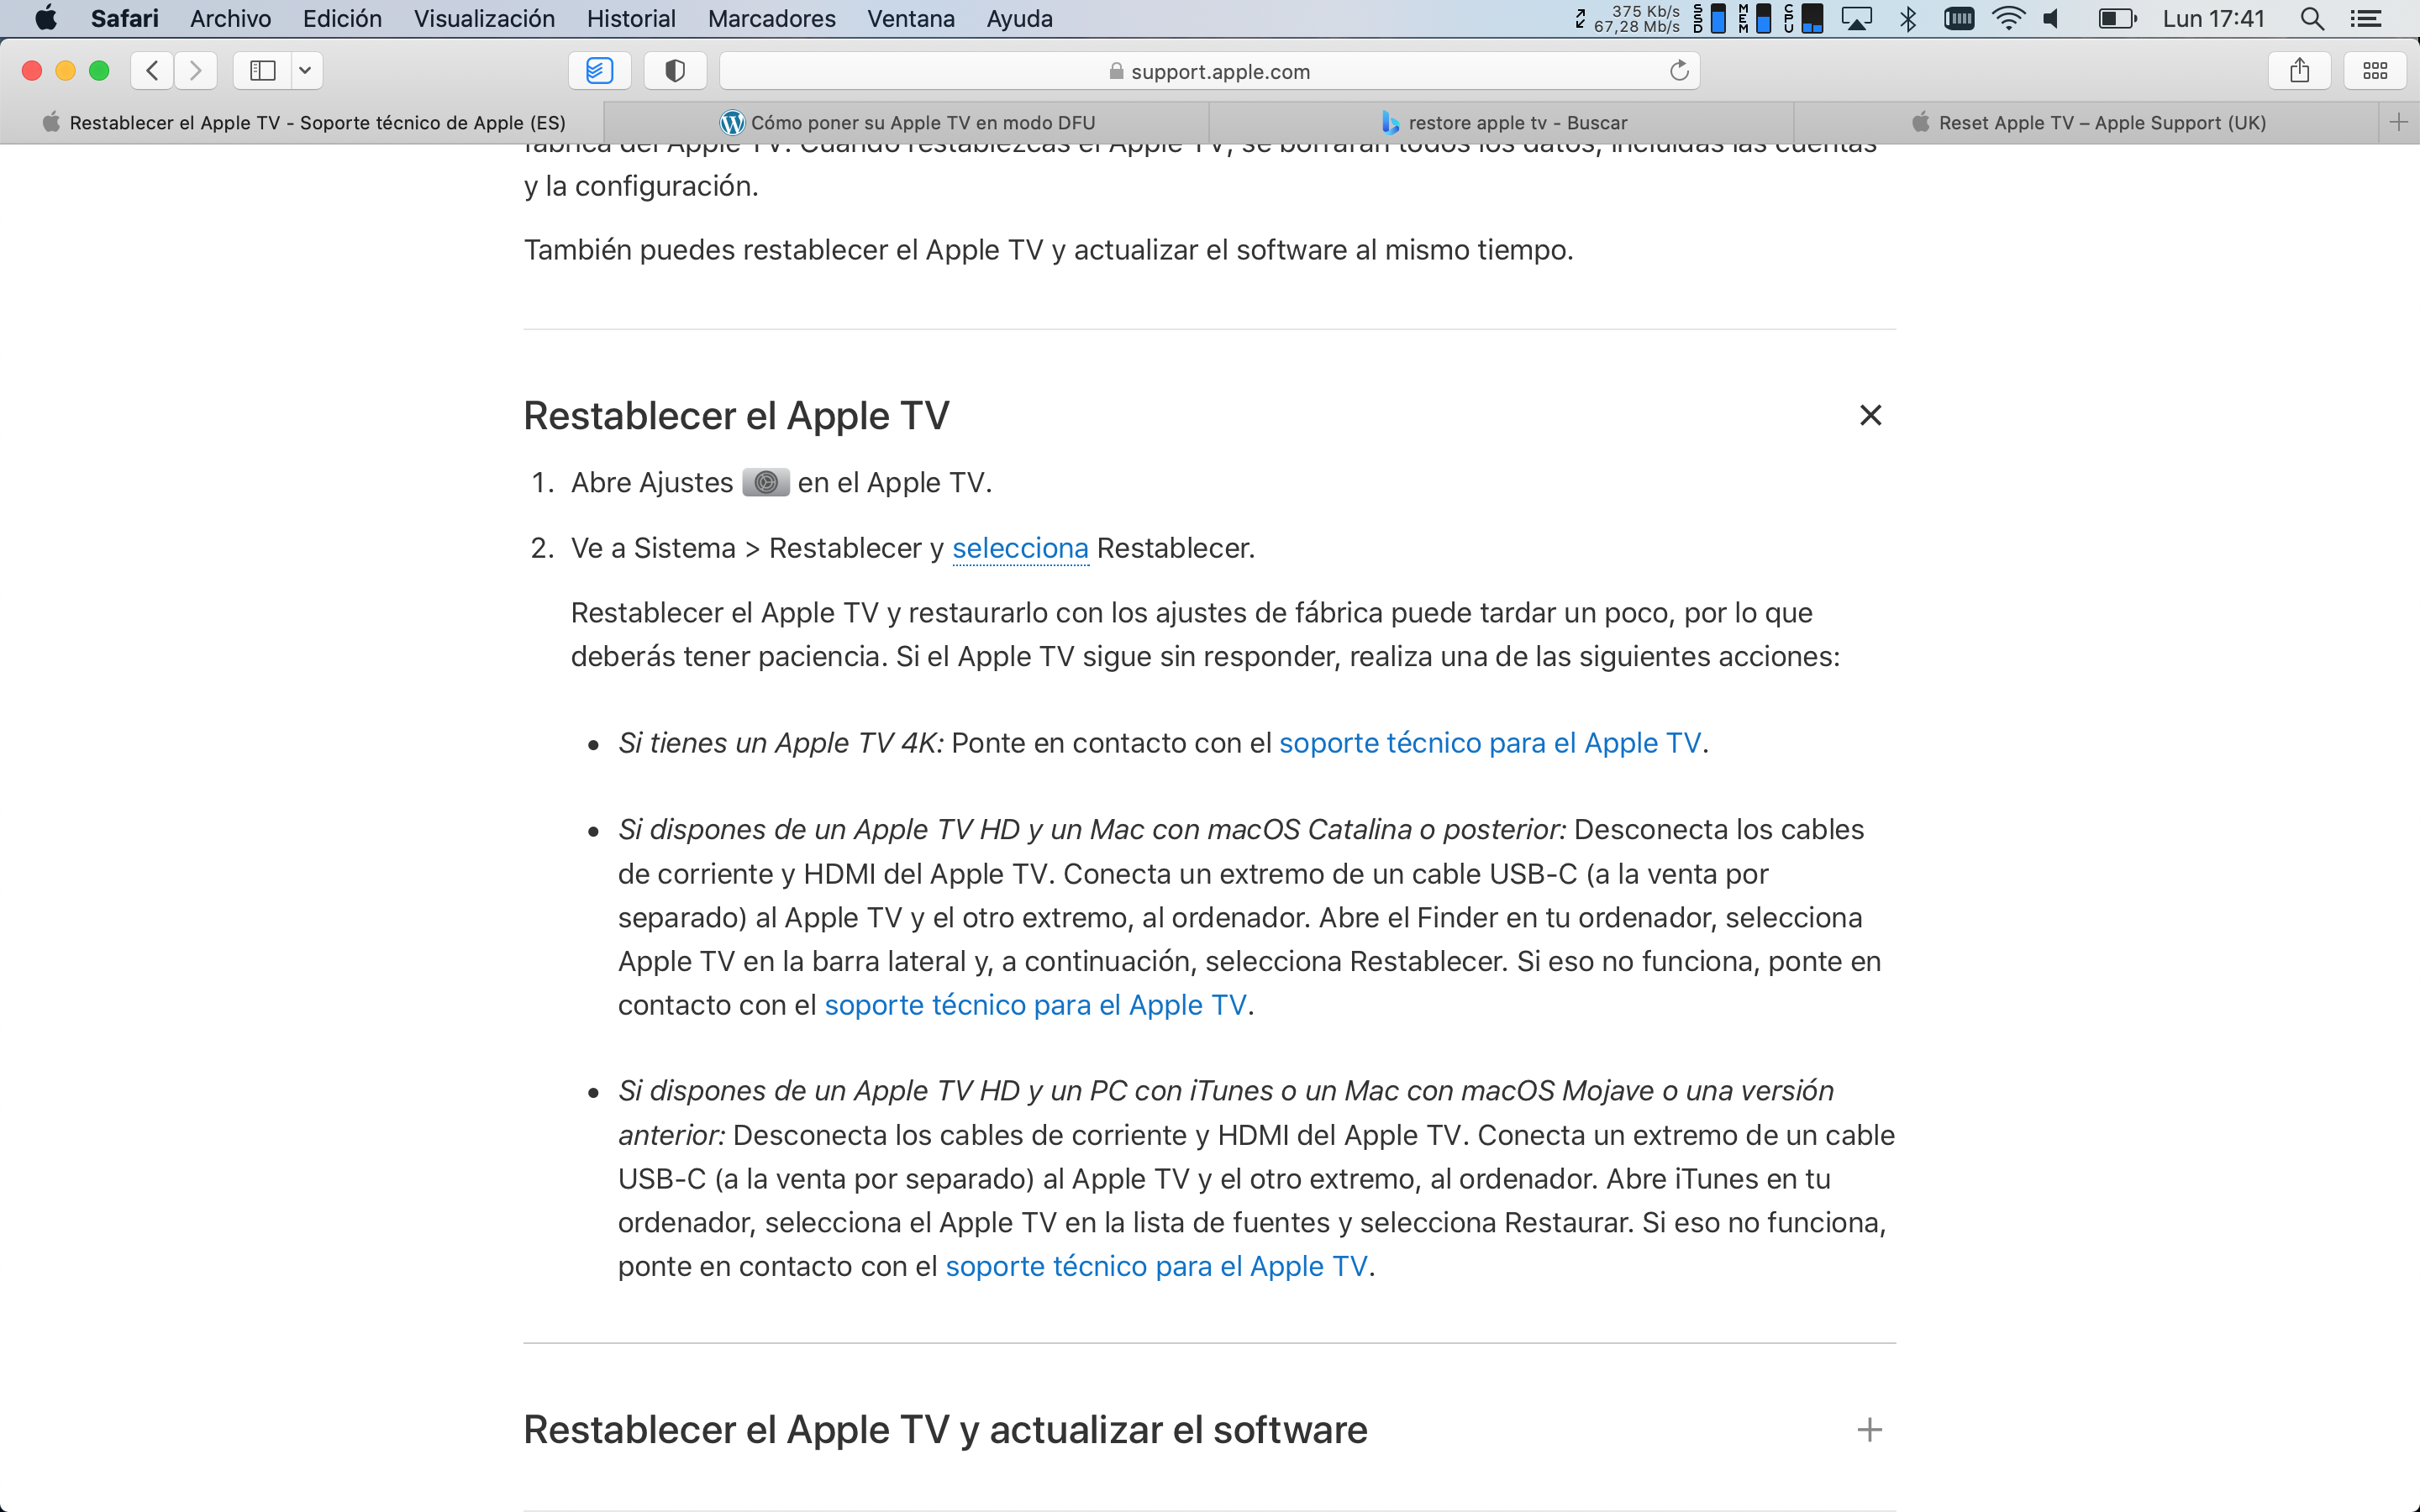The height and width of the screenshot is (1512, 2420).
Task: Open Spotlight search in the menu bar
Action: [2311, 19]
